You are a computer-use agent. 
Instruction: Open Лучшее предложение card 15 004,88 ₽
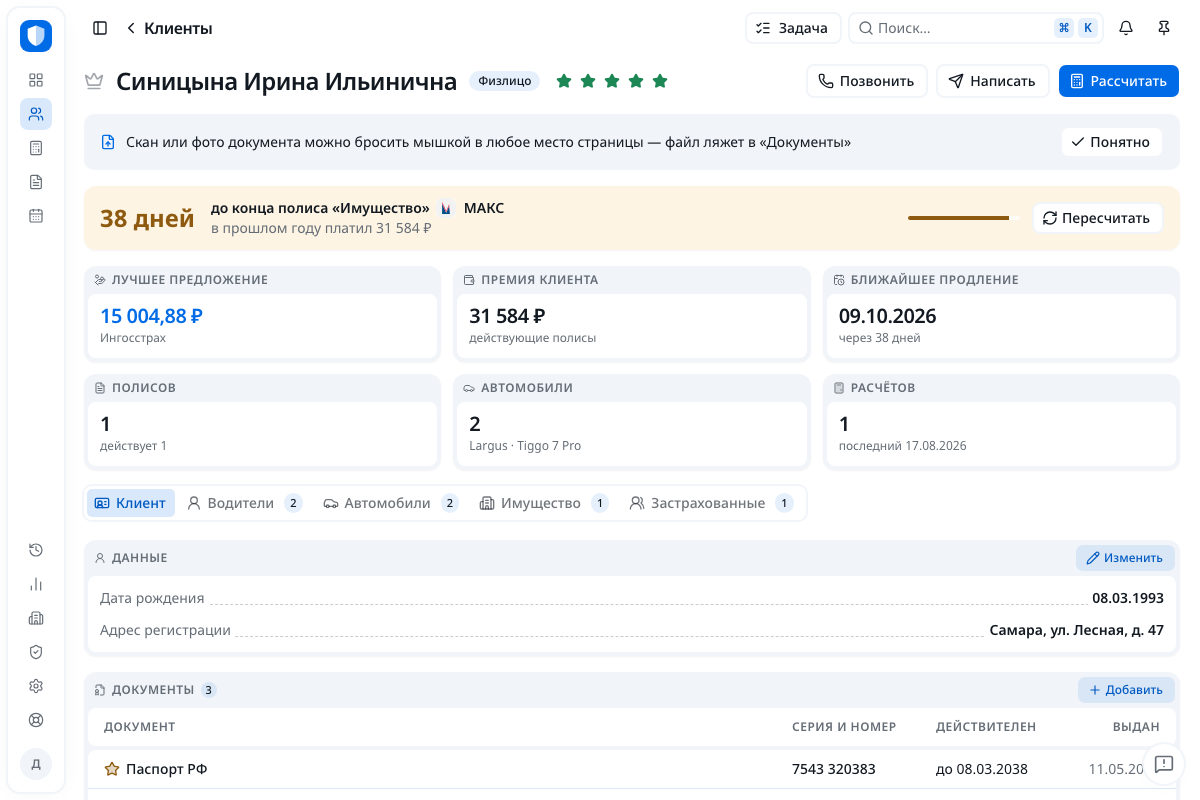tap(262, 313)
